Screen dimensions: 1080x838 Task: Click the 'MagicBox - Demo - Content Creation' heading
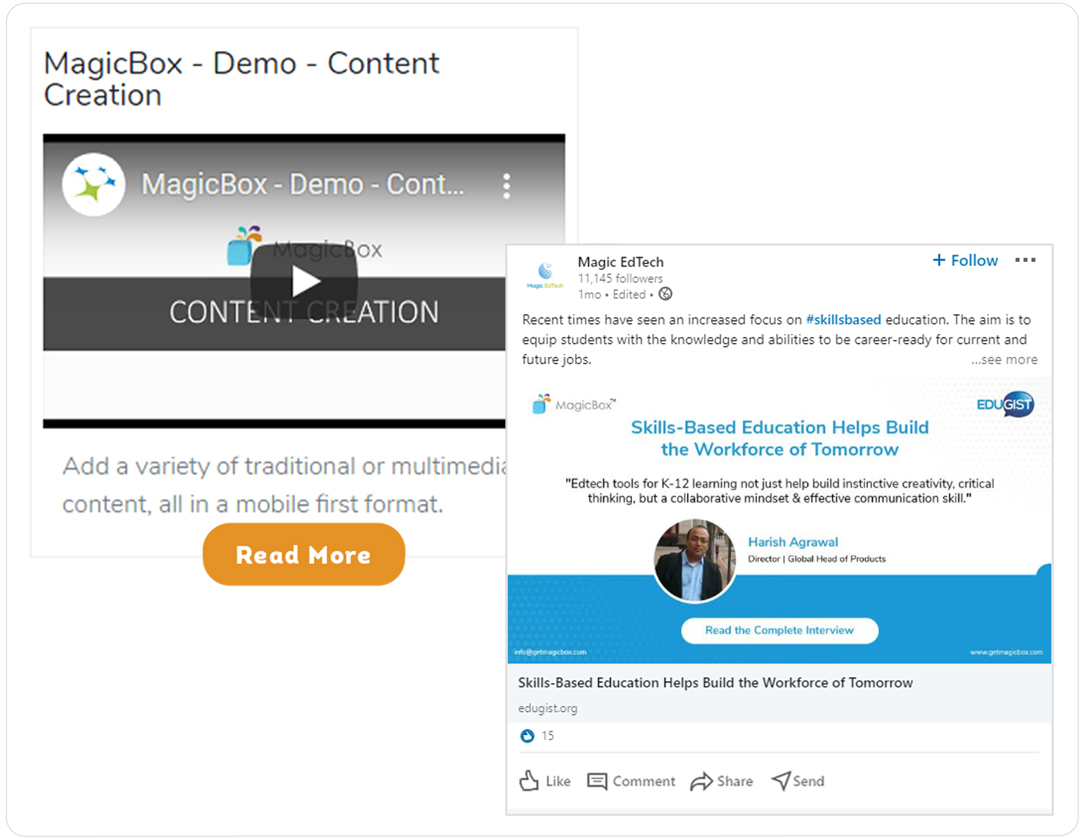[x=241, y=79]
